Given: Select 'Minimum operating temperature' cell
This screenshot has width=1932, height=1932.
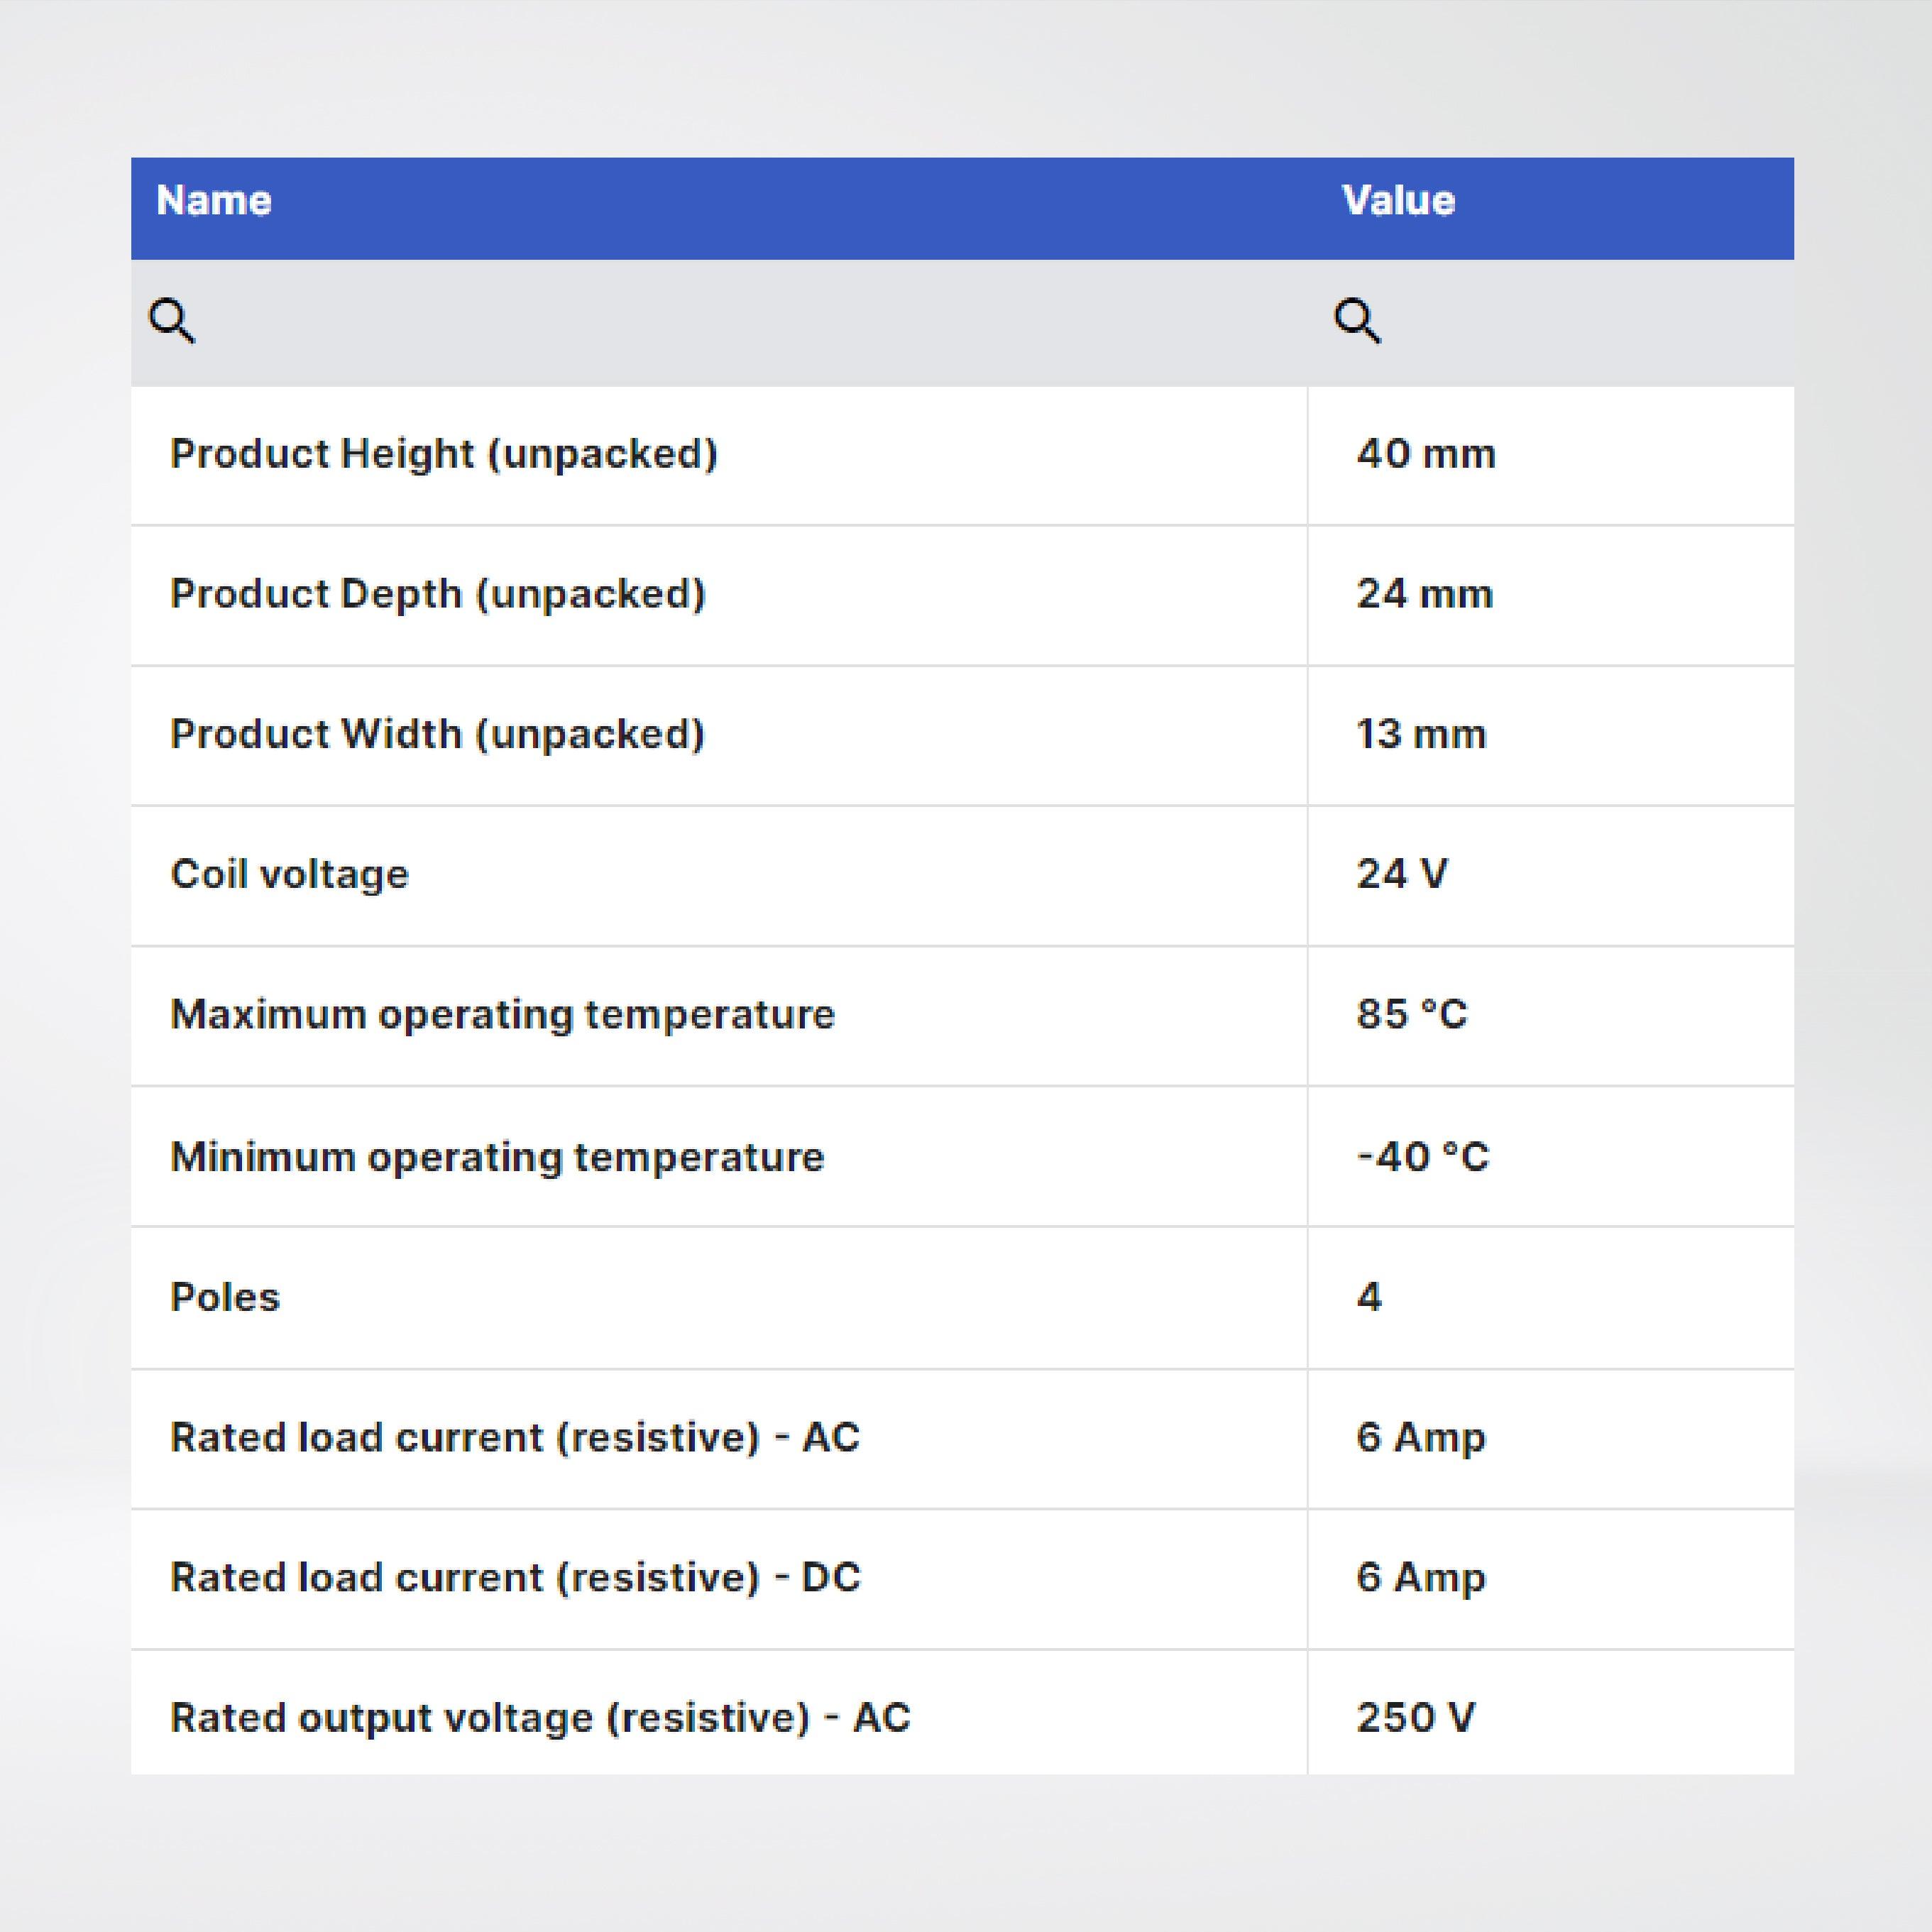Looking at the screenshot, I should (x=719, y=1157).
